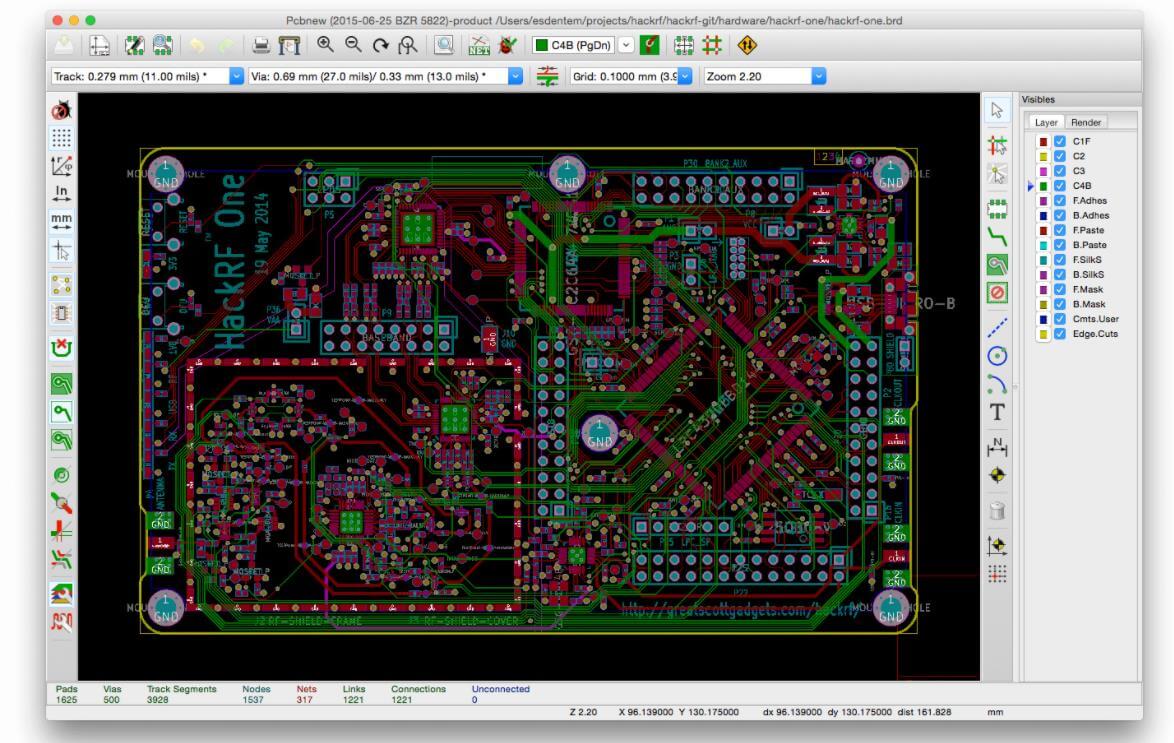This screenshot has height=743, width=1174.
Task: Select the add text tool
Action: 997,412
